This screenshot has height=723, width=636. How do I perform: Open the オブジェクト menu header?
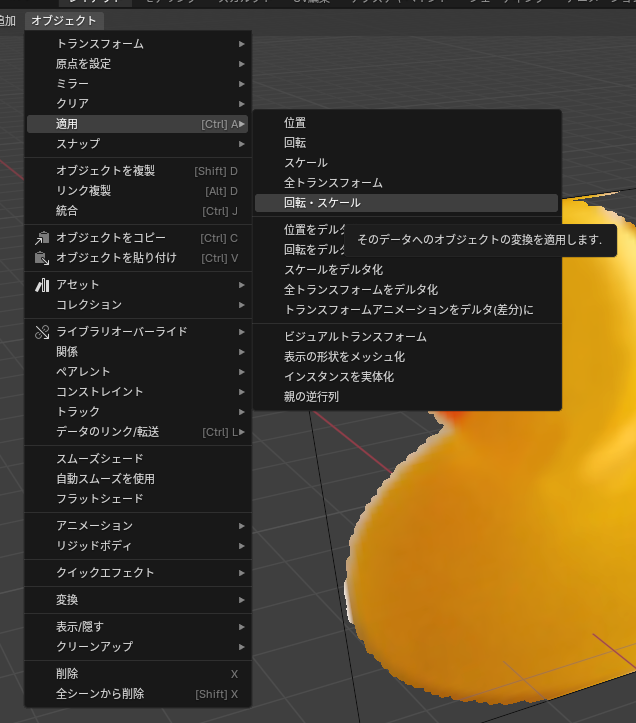tap(64, 21)
